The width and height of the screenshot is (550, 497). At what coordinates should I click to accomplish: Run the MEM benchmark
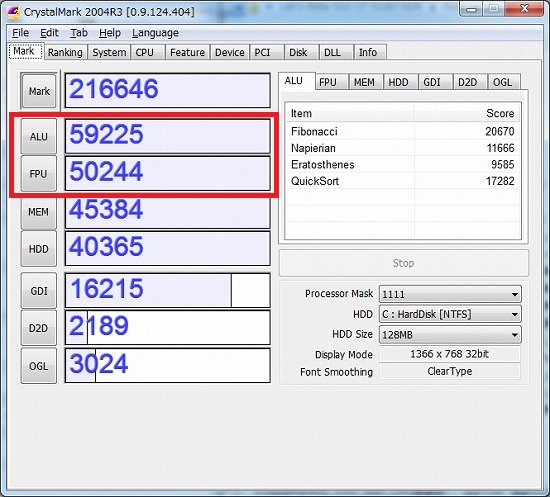(x=39, y=212)
